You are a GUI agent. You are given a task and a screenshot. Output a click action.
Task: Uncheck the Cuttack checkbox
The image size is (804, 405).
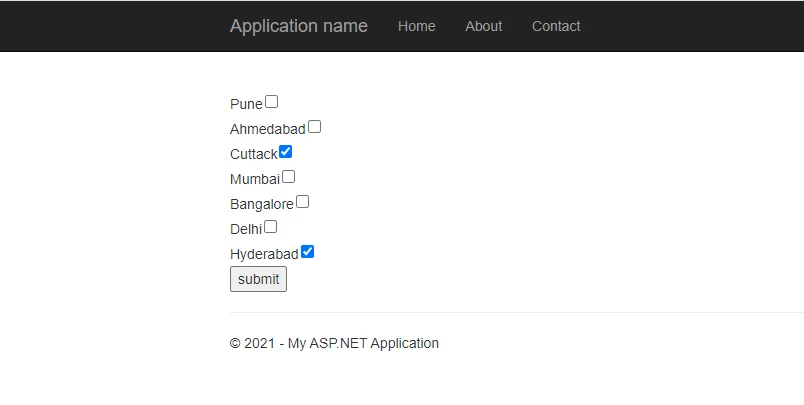(x=286, y=152)
